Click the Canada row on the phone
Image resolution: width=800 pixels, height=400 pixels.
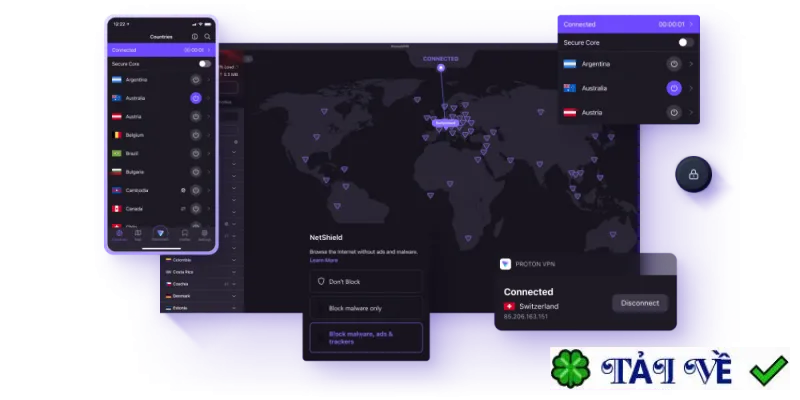(x=161, y=209)
